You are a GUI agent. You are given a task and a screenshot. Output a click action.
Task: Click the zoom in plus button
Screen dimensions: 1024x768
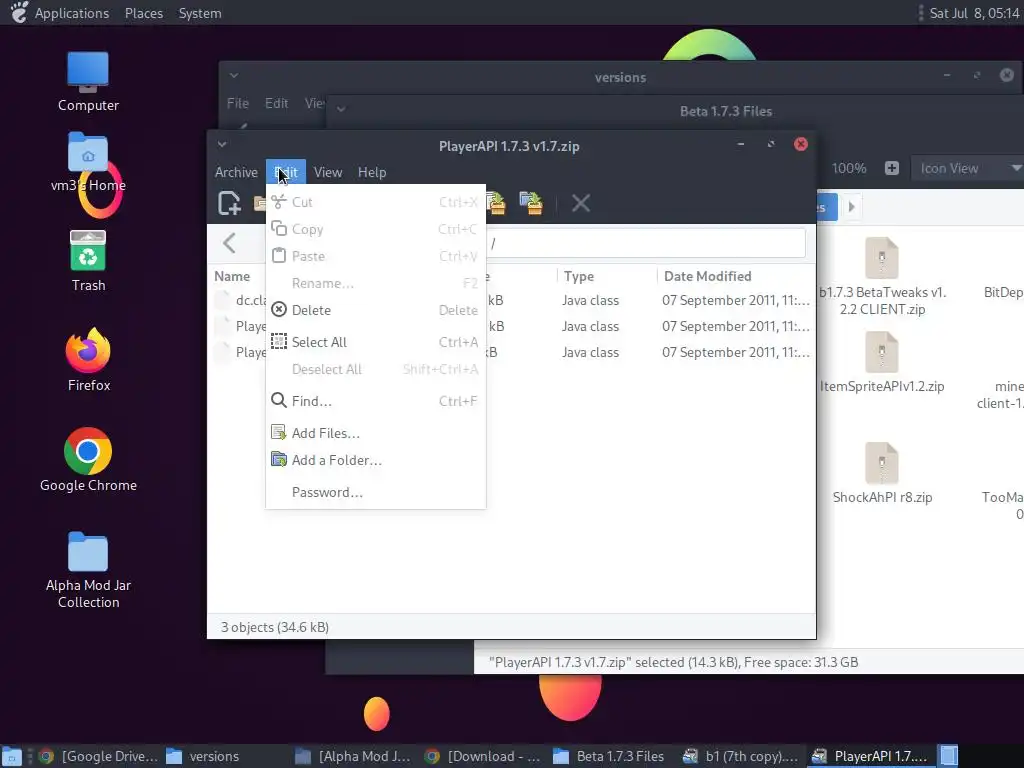click(x=891, y=168)
